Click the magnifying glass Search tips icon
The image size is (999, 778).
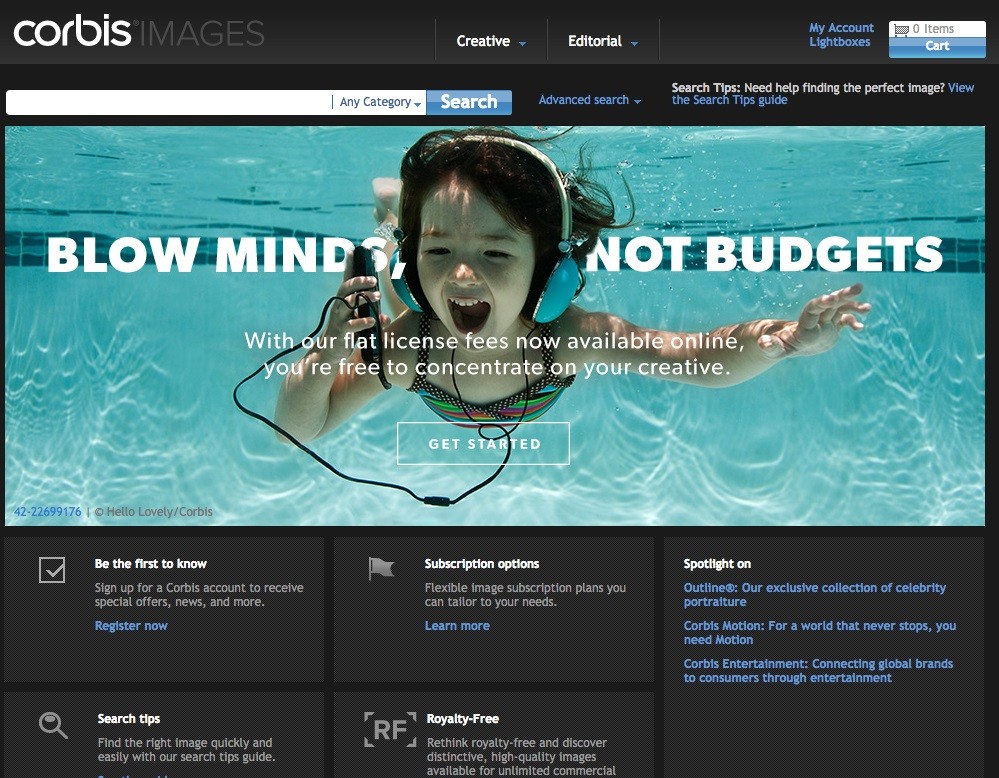(x=53, y=725)
